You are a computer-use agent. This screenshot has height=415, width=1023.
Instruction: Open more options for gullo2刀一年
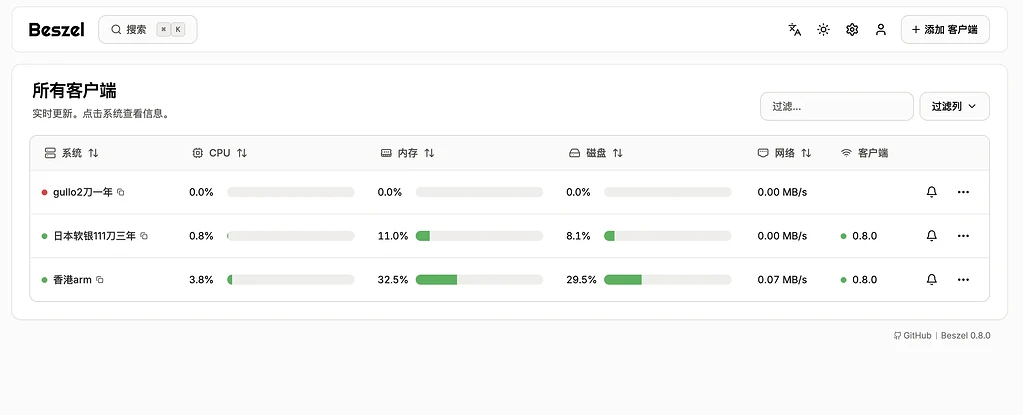pos(963,192)
